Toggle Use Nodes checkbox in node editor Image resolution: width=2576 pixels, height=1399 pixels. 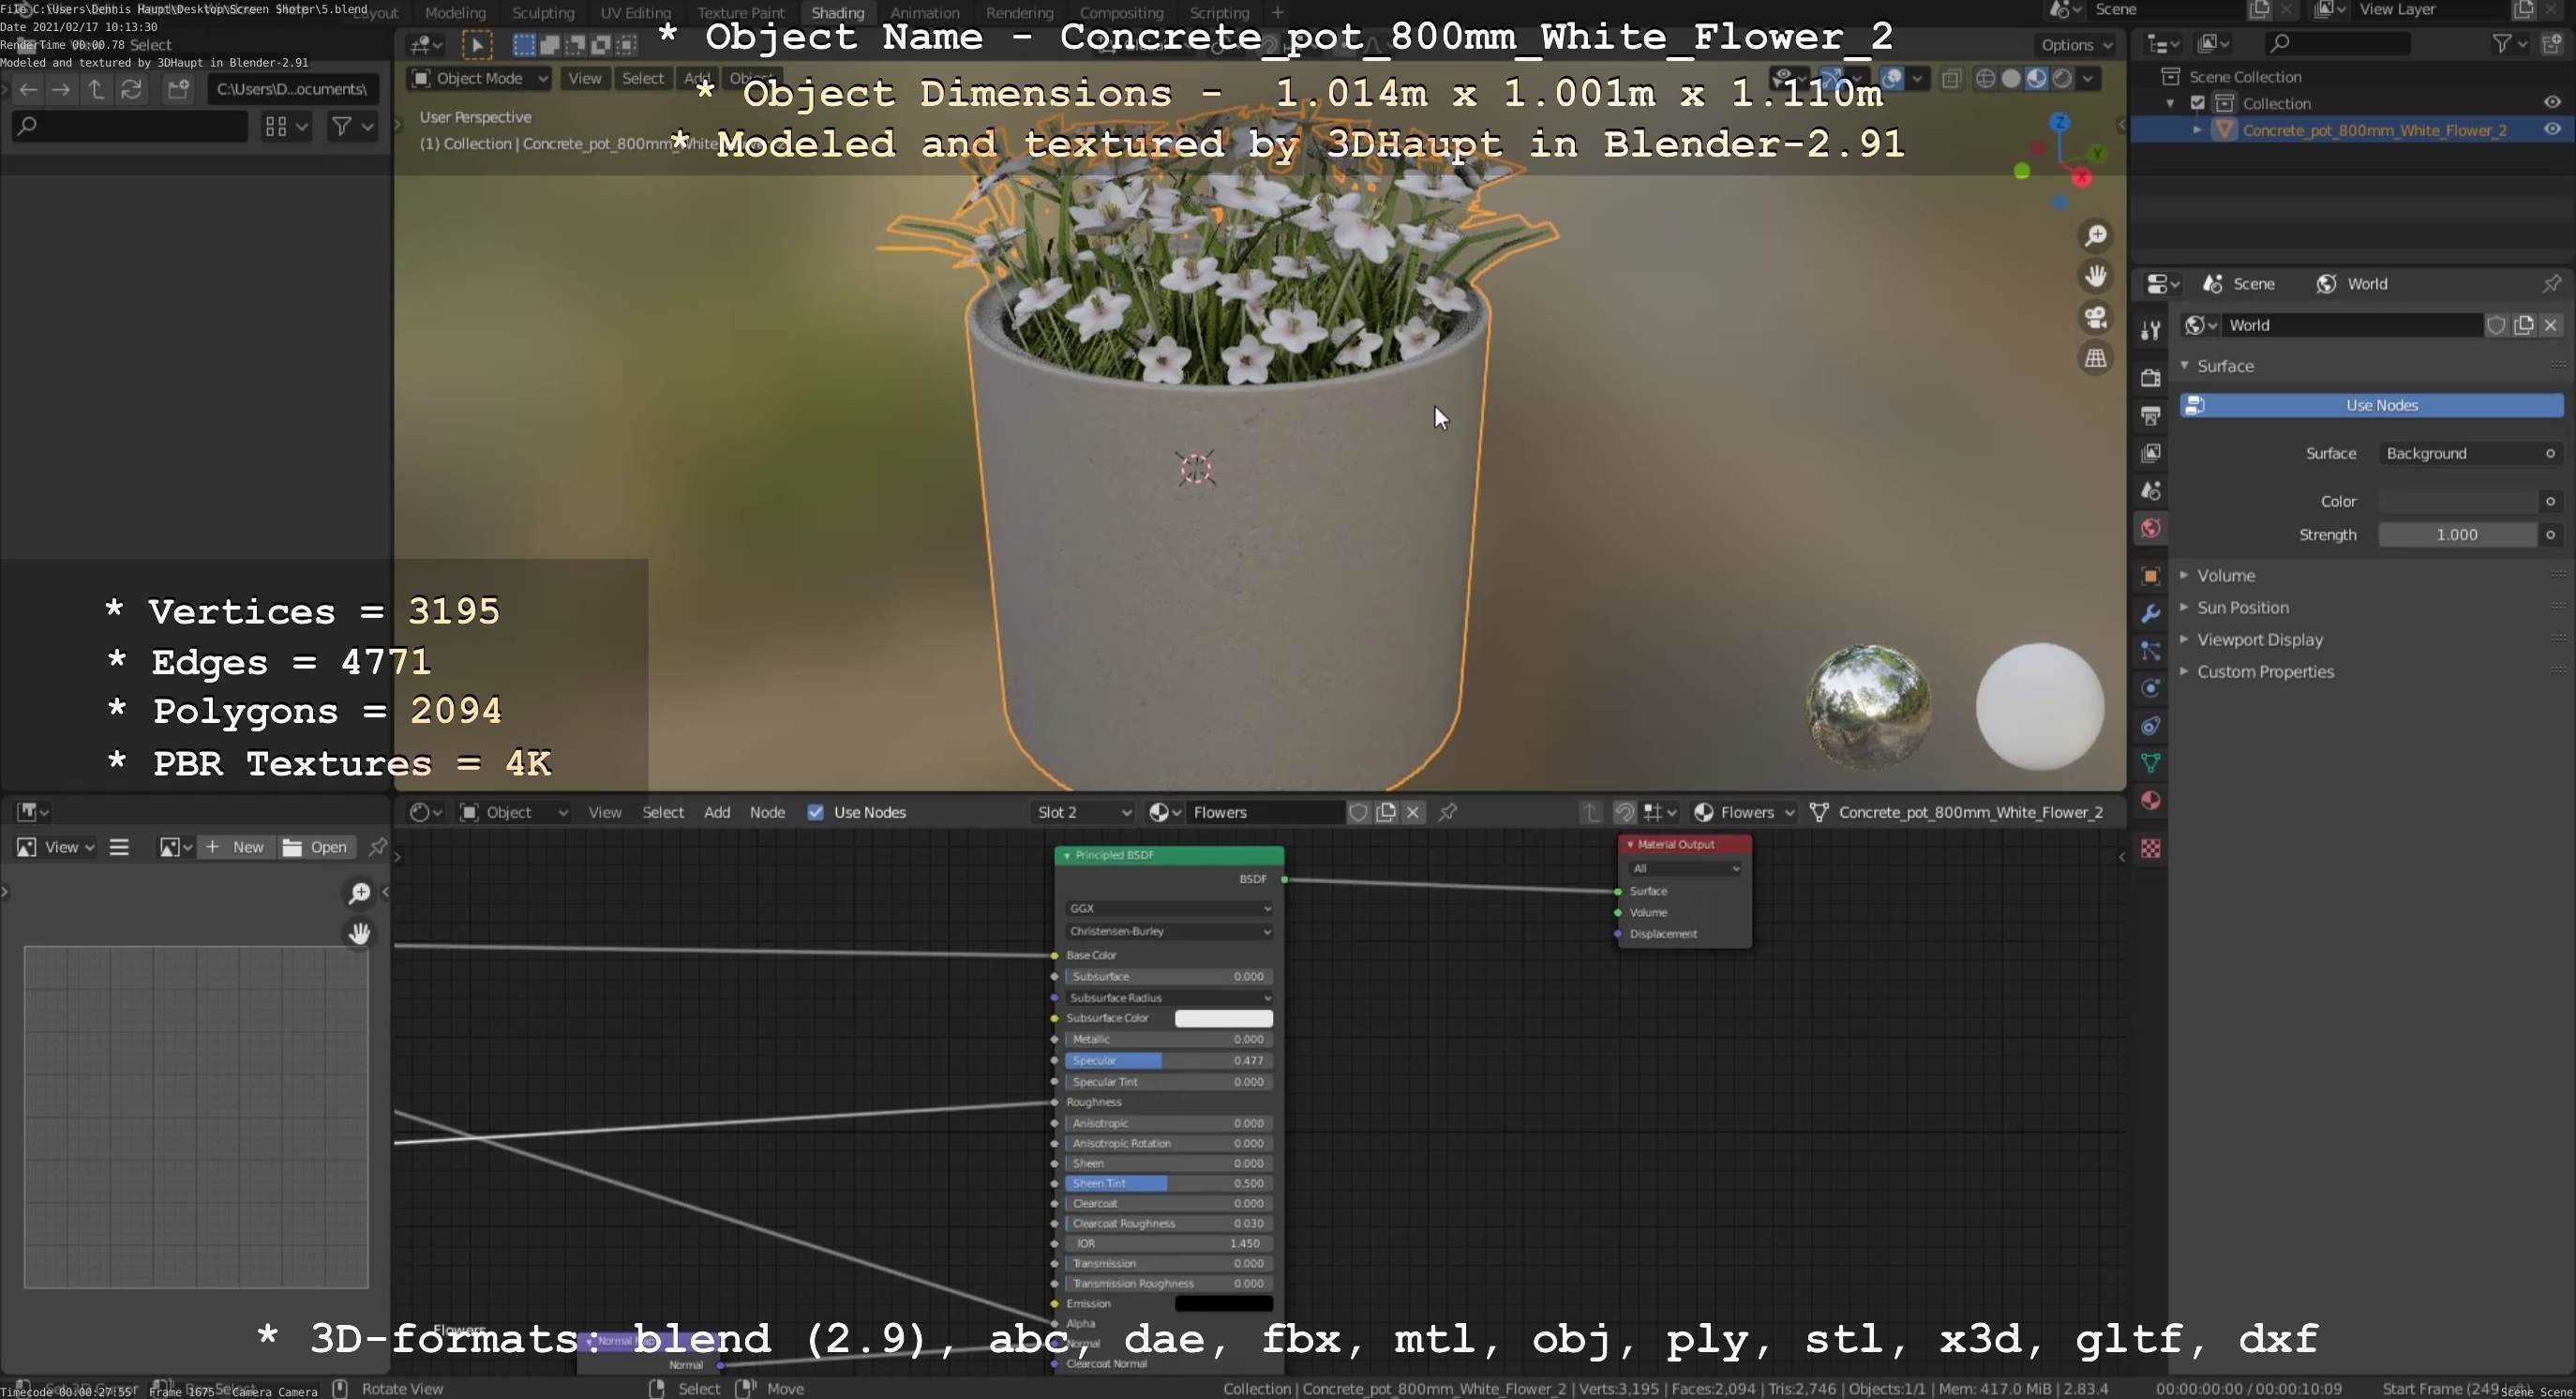(x=816, y=812)
